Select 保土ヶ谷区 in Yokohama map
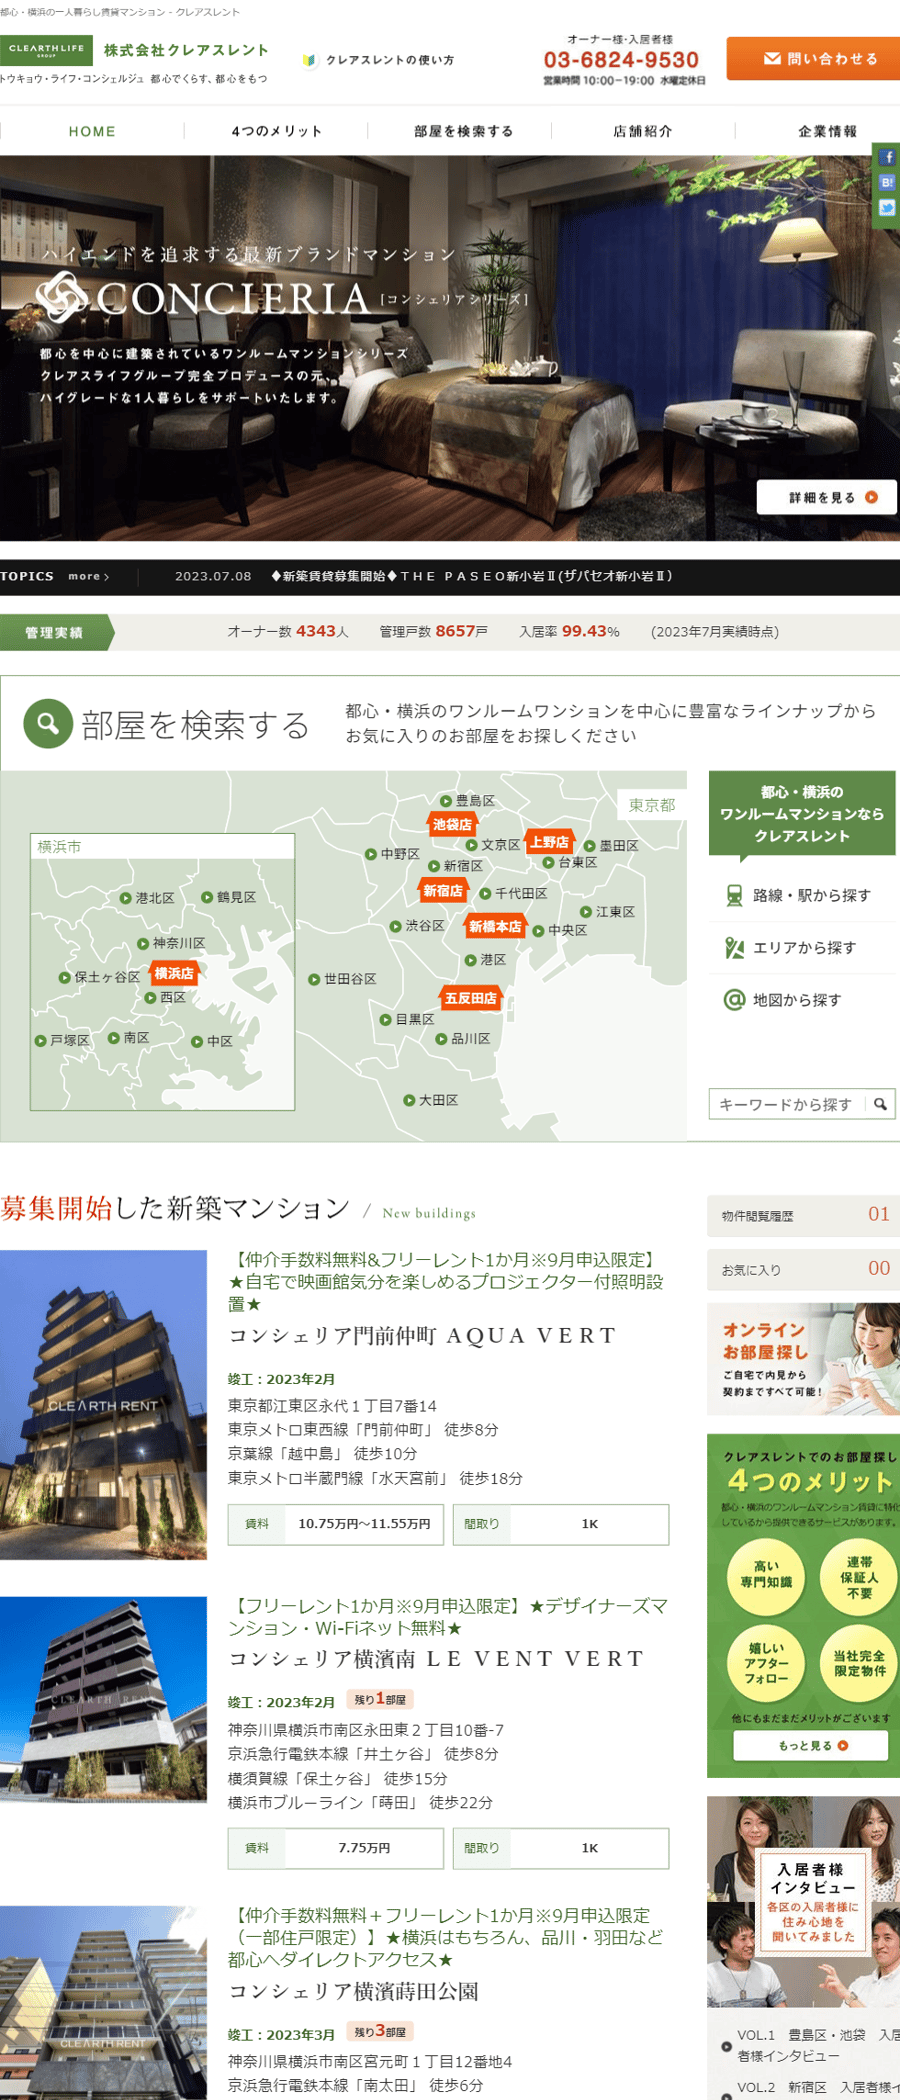 100,977
